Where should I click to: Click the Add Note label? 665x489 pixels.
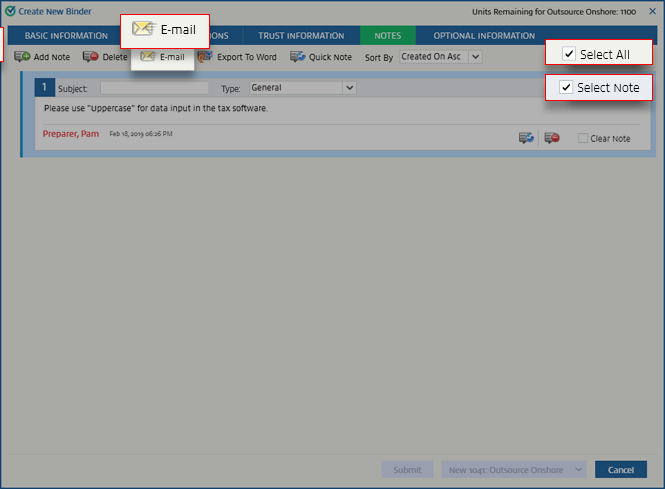click(x=52, y=57)
